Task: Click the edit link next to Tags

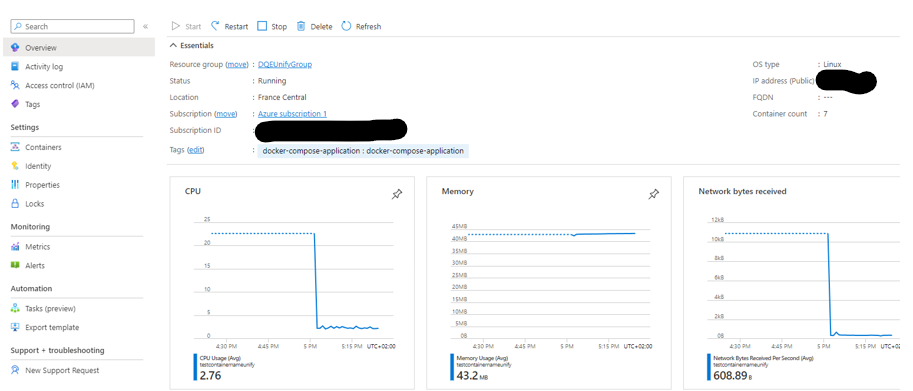Action: (x=196, y=150)
